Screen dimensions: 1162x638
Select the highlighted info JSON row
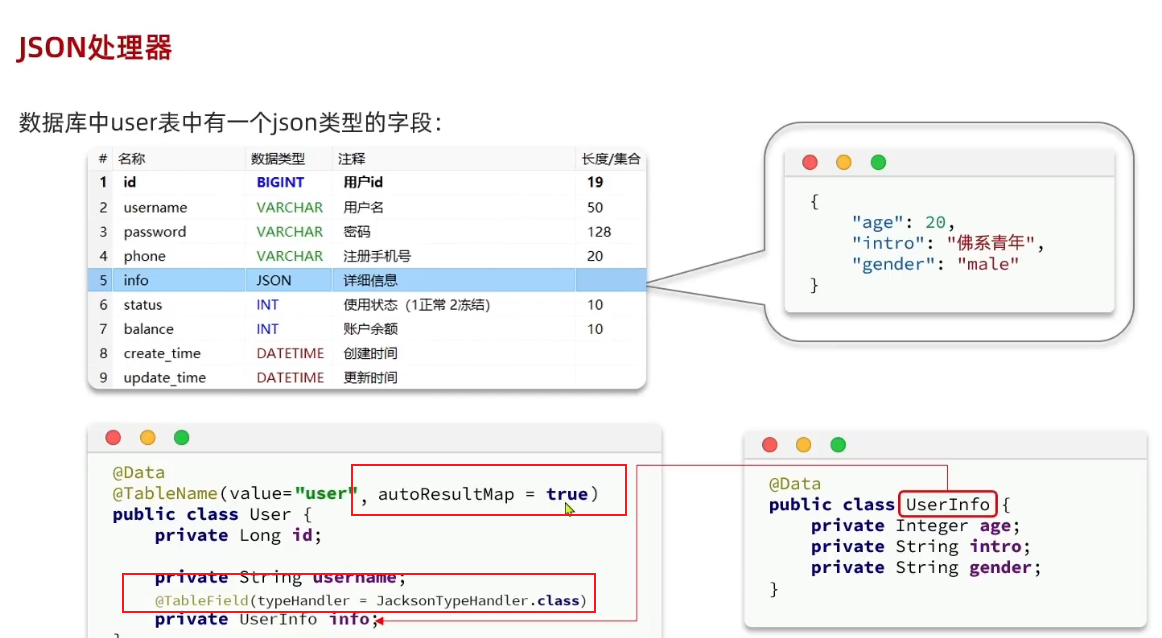coord(366,281)
